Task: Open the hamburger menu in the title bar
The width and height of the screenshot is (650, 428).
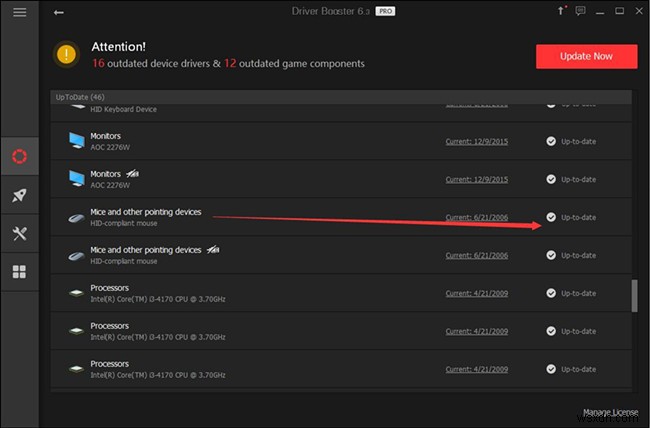Action: pos(19,12)
